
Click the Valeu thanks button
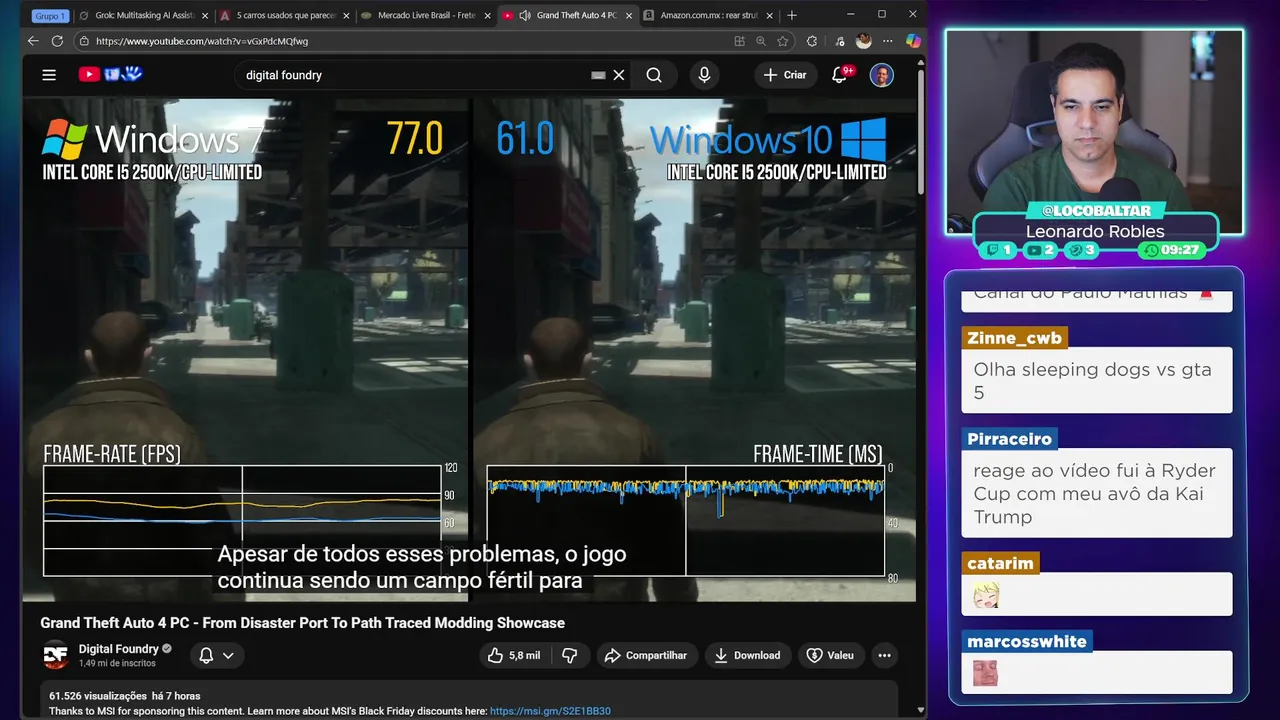click(x=830, y=655)
